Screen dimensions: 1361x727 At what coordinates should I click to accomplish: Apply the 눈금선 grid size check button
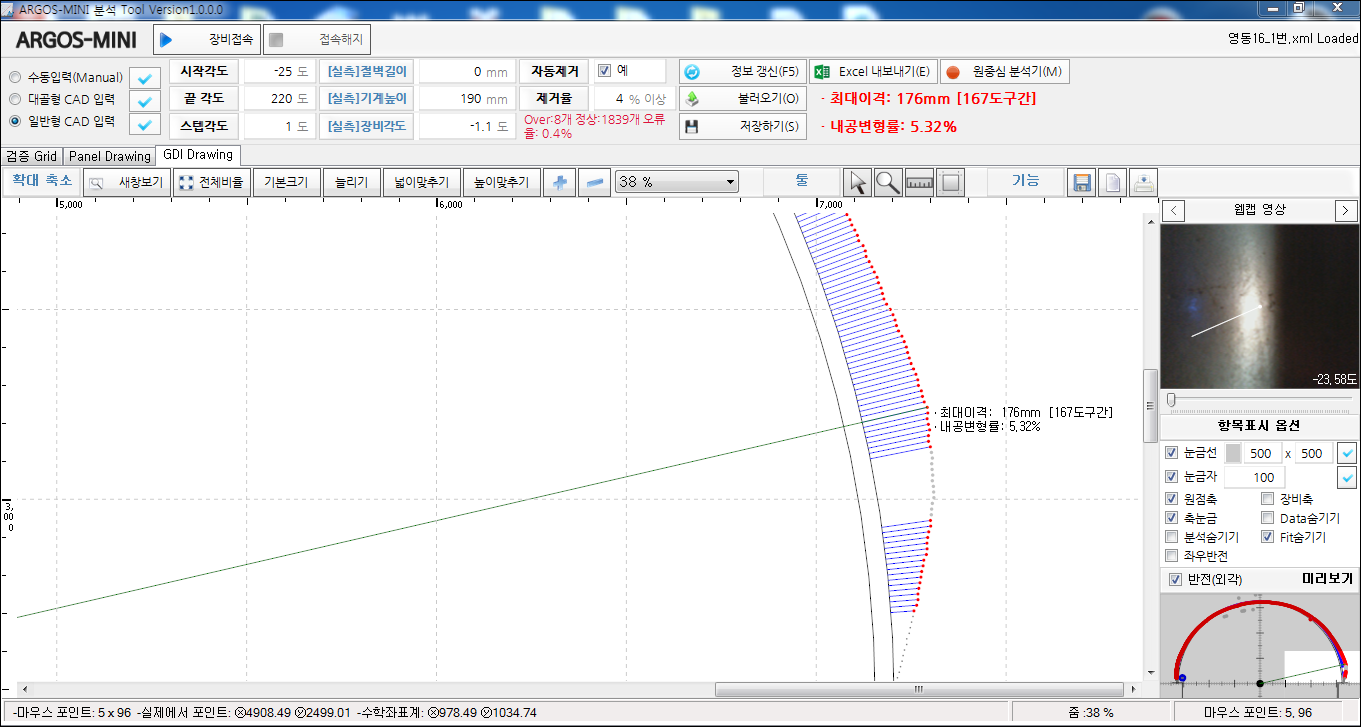1347,453
